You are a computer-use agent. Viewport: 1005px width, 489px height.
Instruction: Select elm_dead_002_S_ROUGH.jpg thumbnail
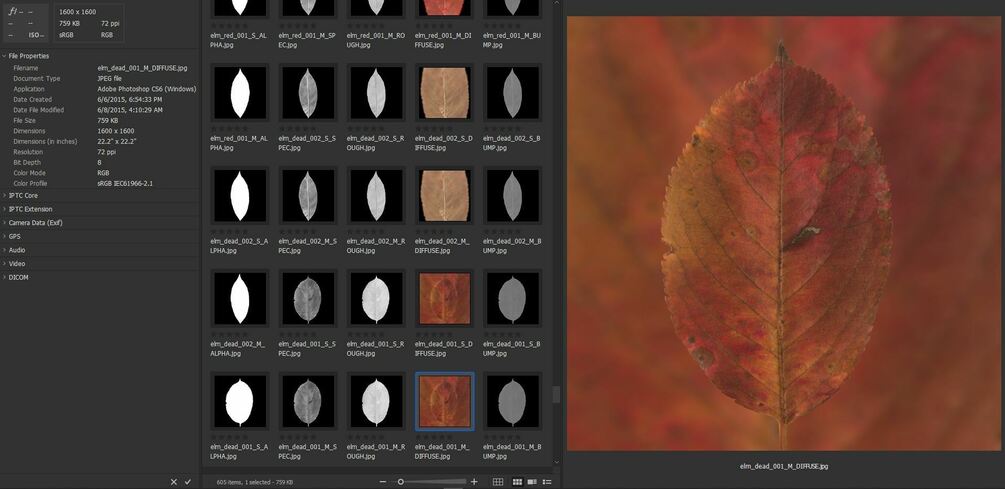coord(376,93)
